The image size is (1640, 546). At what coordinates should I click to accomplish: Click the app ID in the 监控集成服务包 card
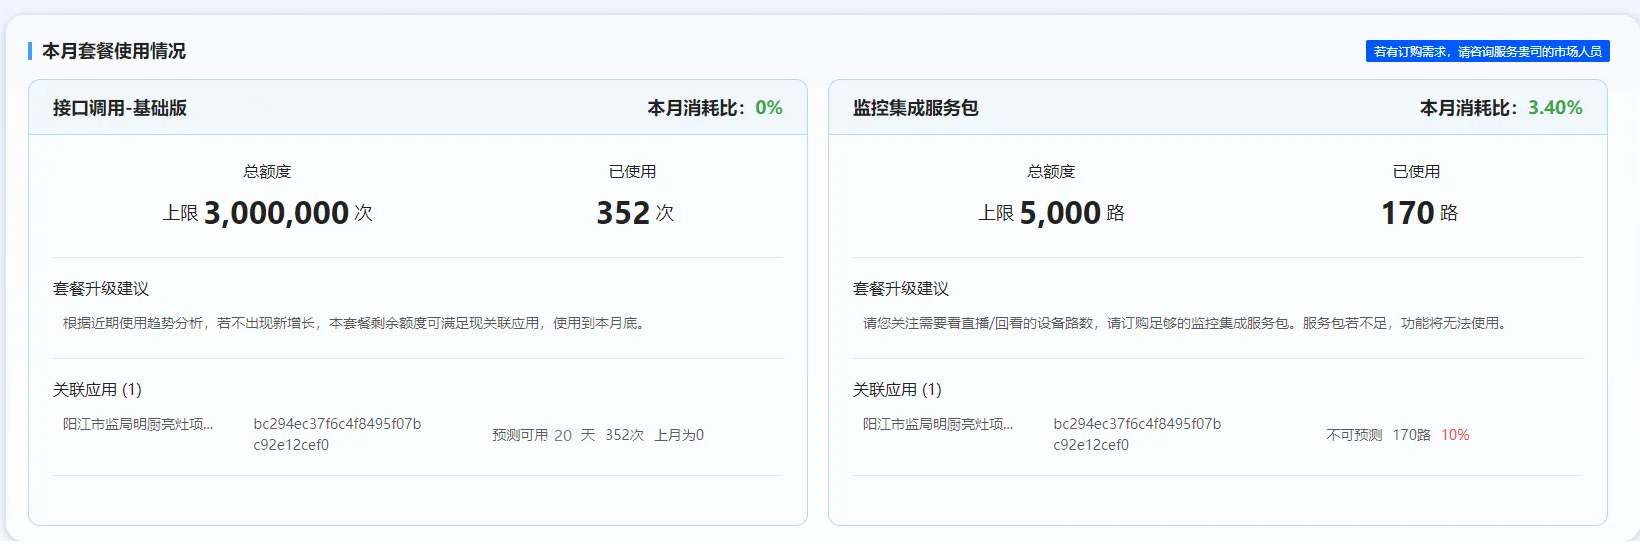[1137, 434]
